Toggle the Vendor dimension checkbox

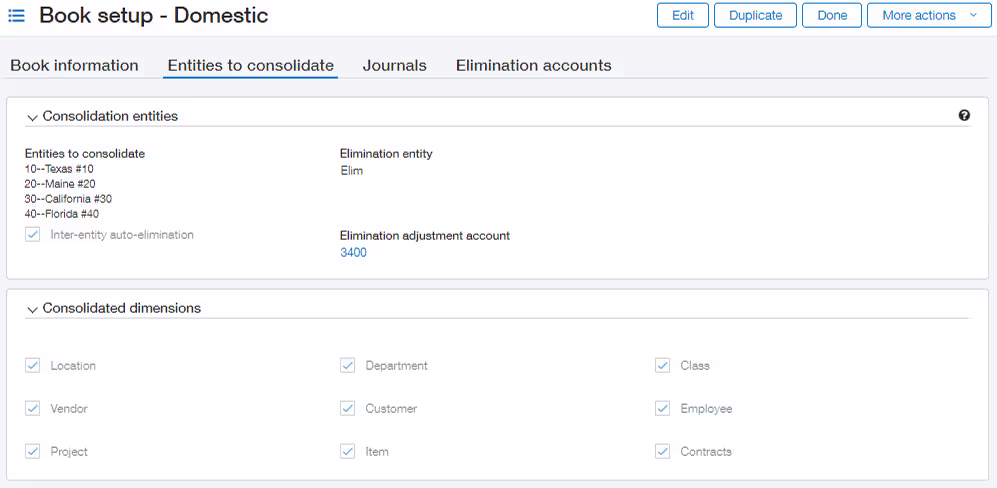pos(32,408)
